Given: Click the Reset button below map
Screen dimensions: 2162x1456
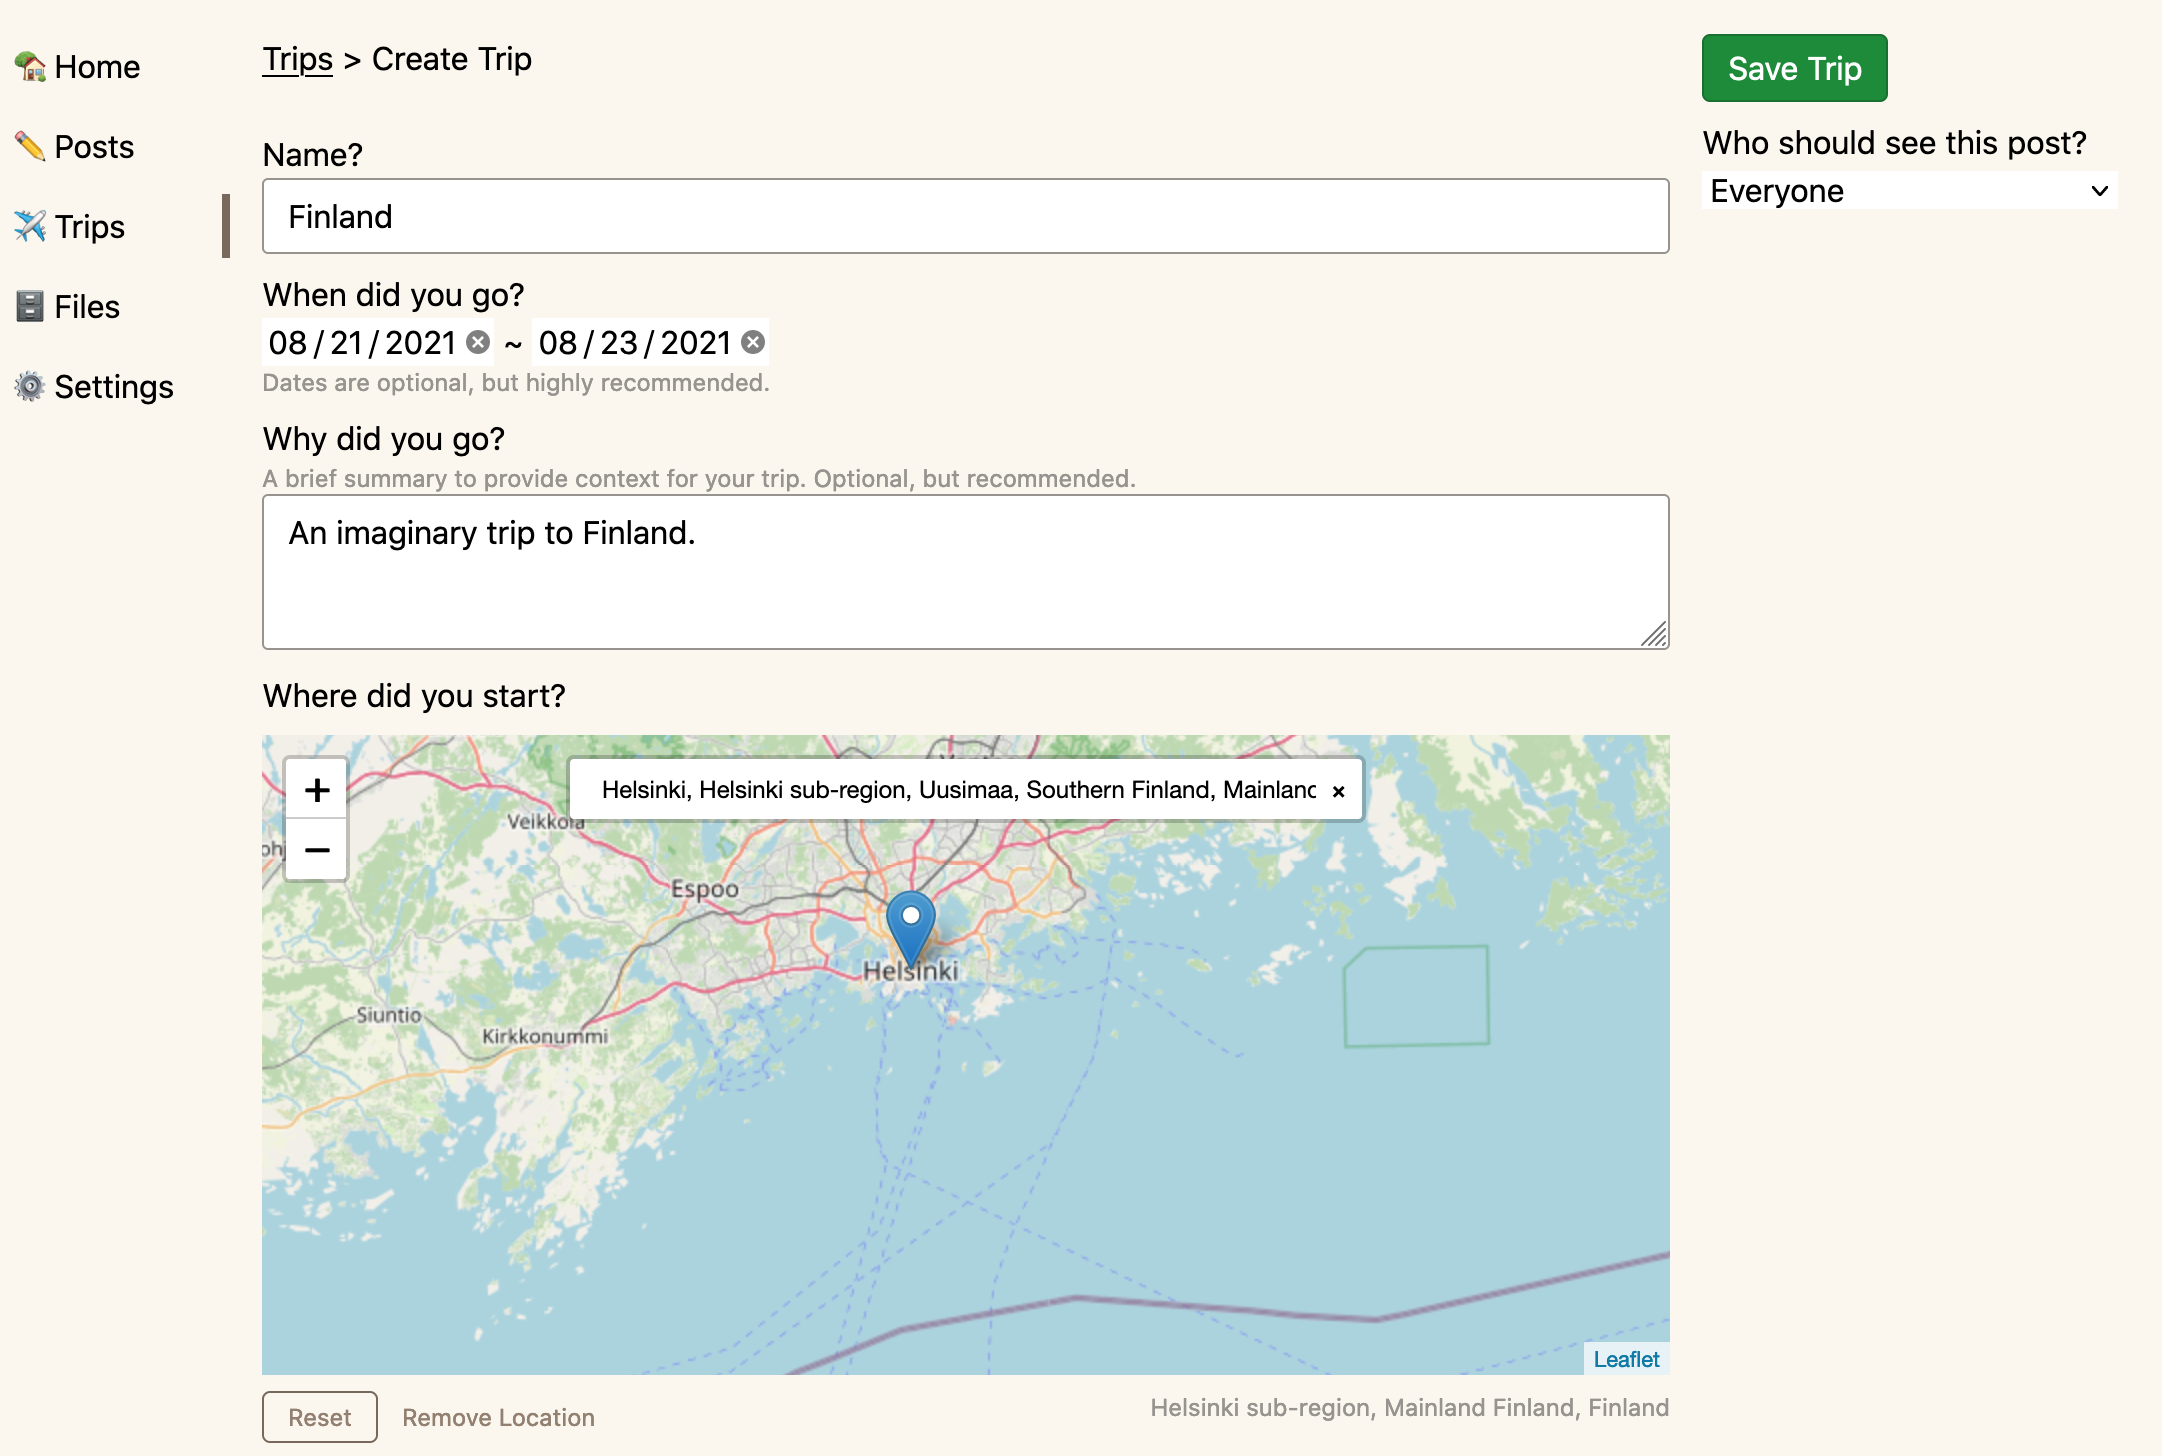Looking at the screenshot, I should [319, 1417].
